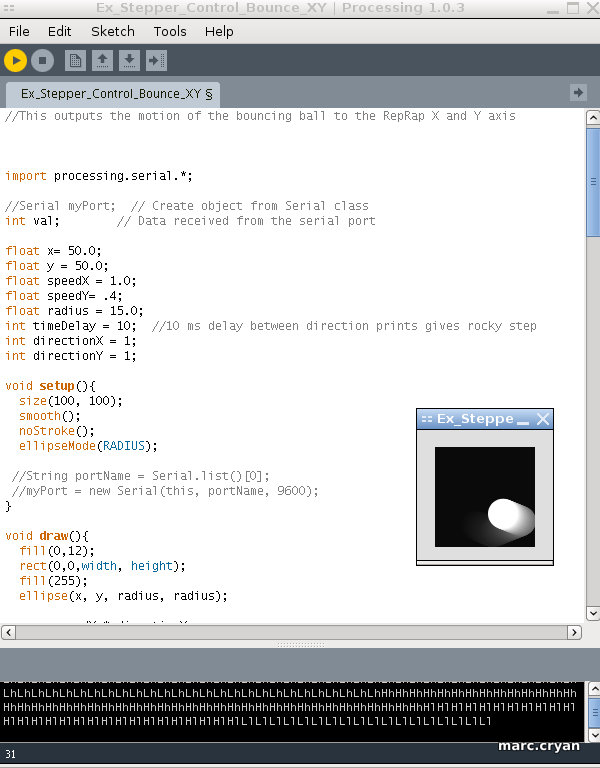The width and height of the screenshot is (600, 768).
Task: Open the Edit menu
Action: point(59,31)
